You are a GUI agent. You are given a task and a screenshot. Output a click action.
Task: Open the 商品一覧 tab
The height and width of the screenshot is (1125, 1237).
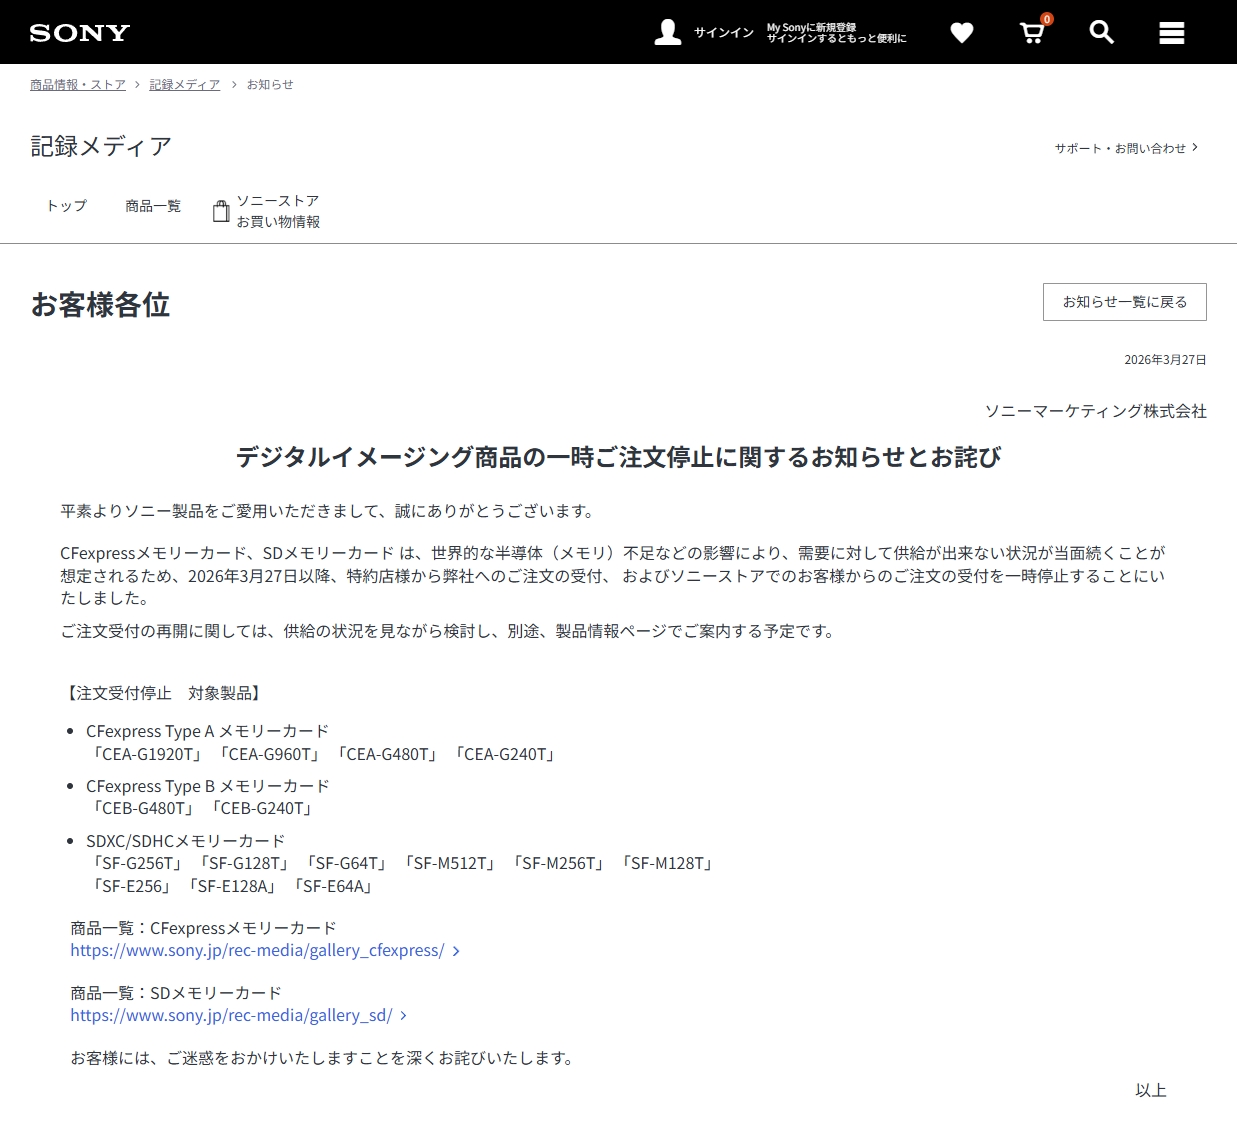153,206
